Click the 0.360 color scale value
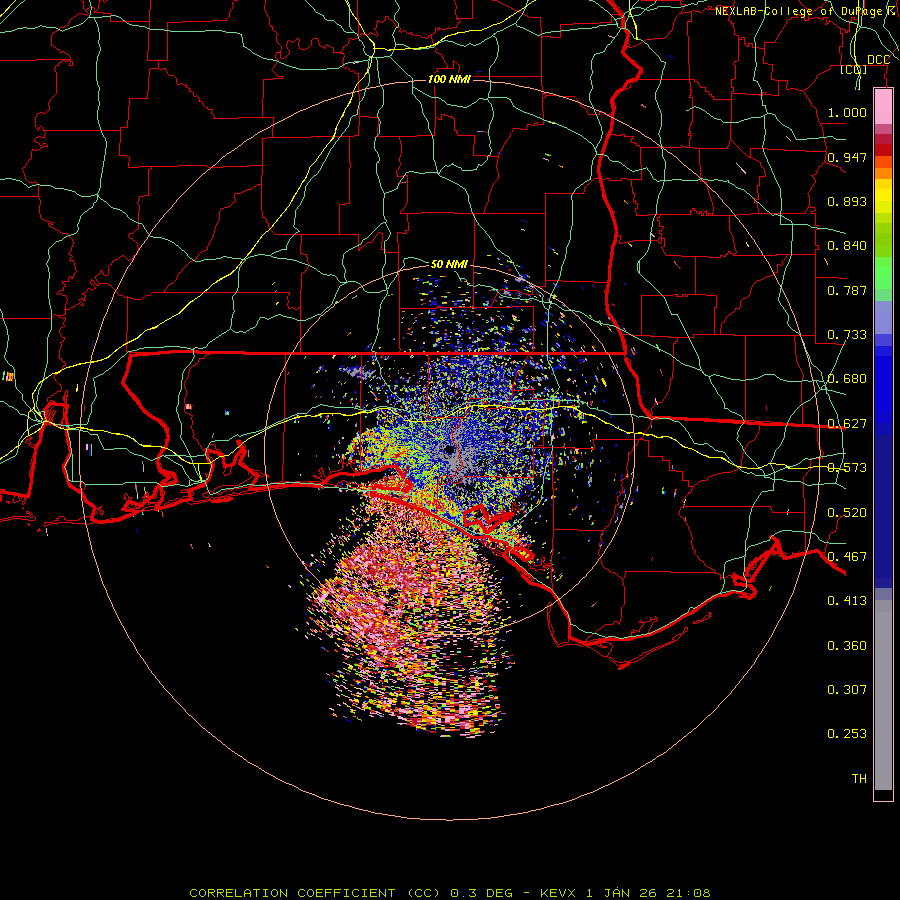 [847, 646]
